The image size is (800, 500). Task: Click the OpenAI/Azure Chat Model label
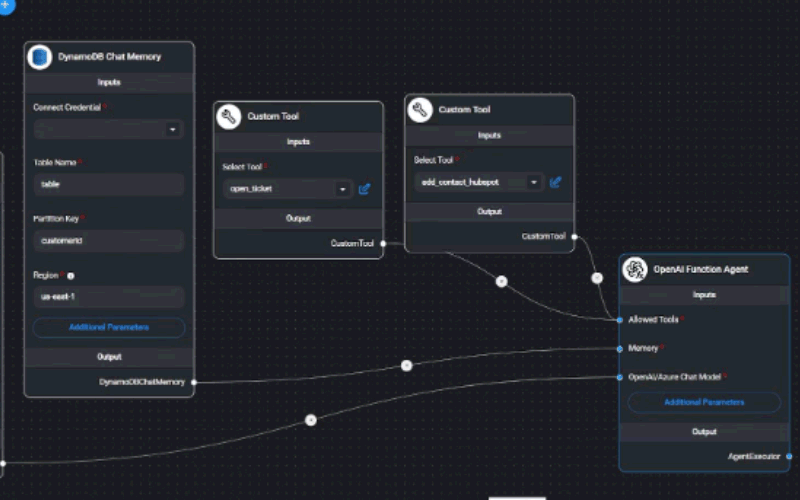pyautogui.click(x=674, y=378)
